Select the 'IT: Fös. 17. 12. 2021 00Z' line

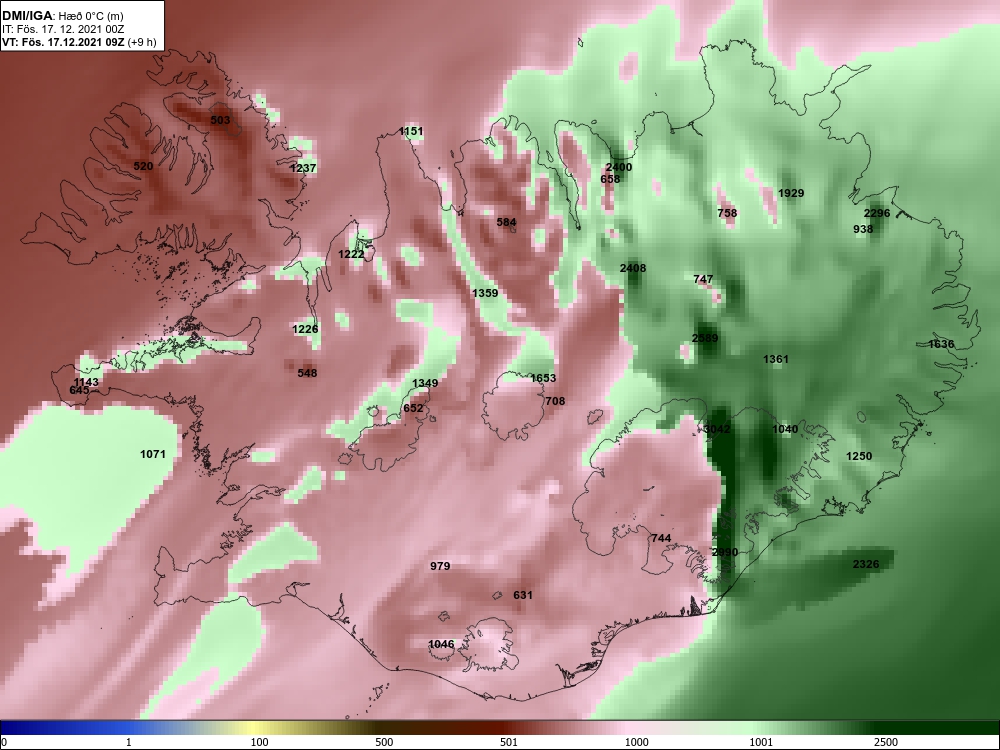(x=62, y=29)
